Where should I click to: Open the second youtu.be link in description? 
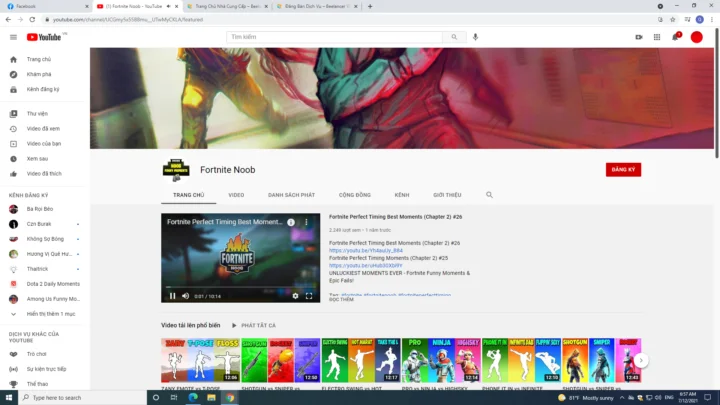tap(366, 266)
